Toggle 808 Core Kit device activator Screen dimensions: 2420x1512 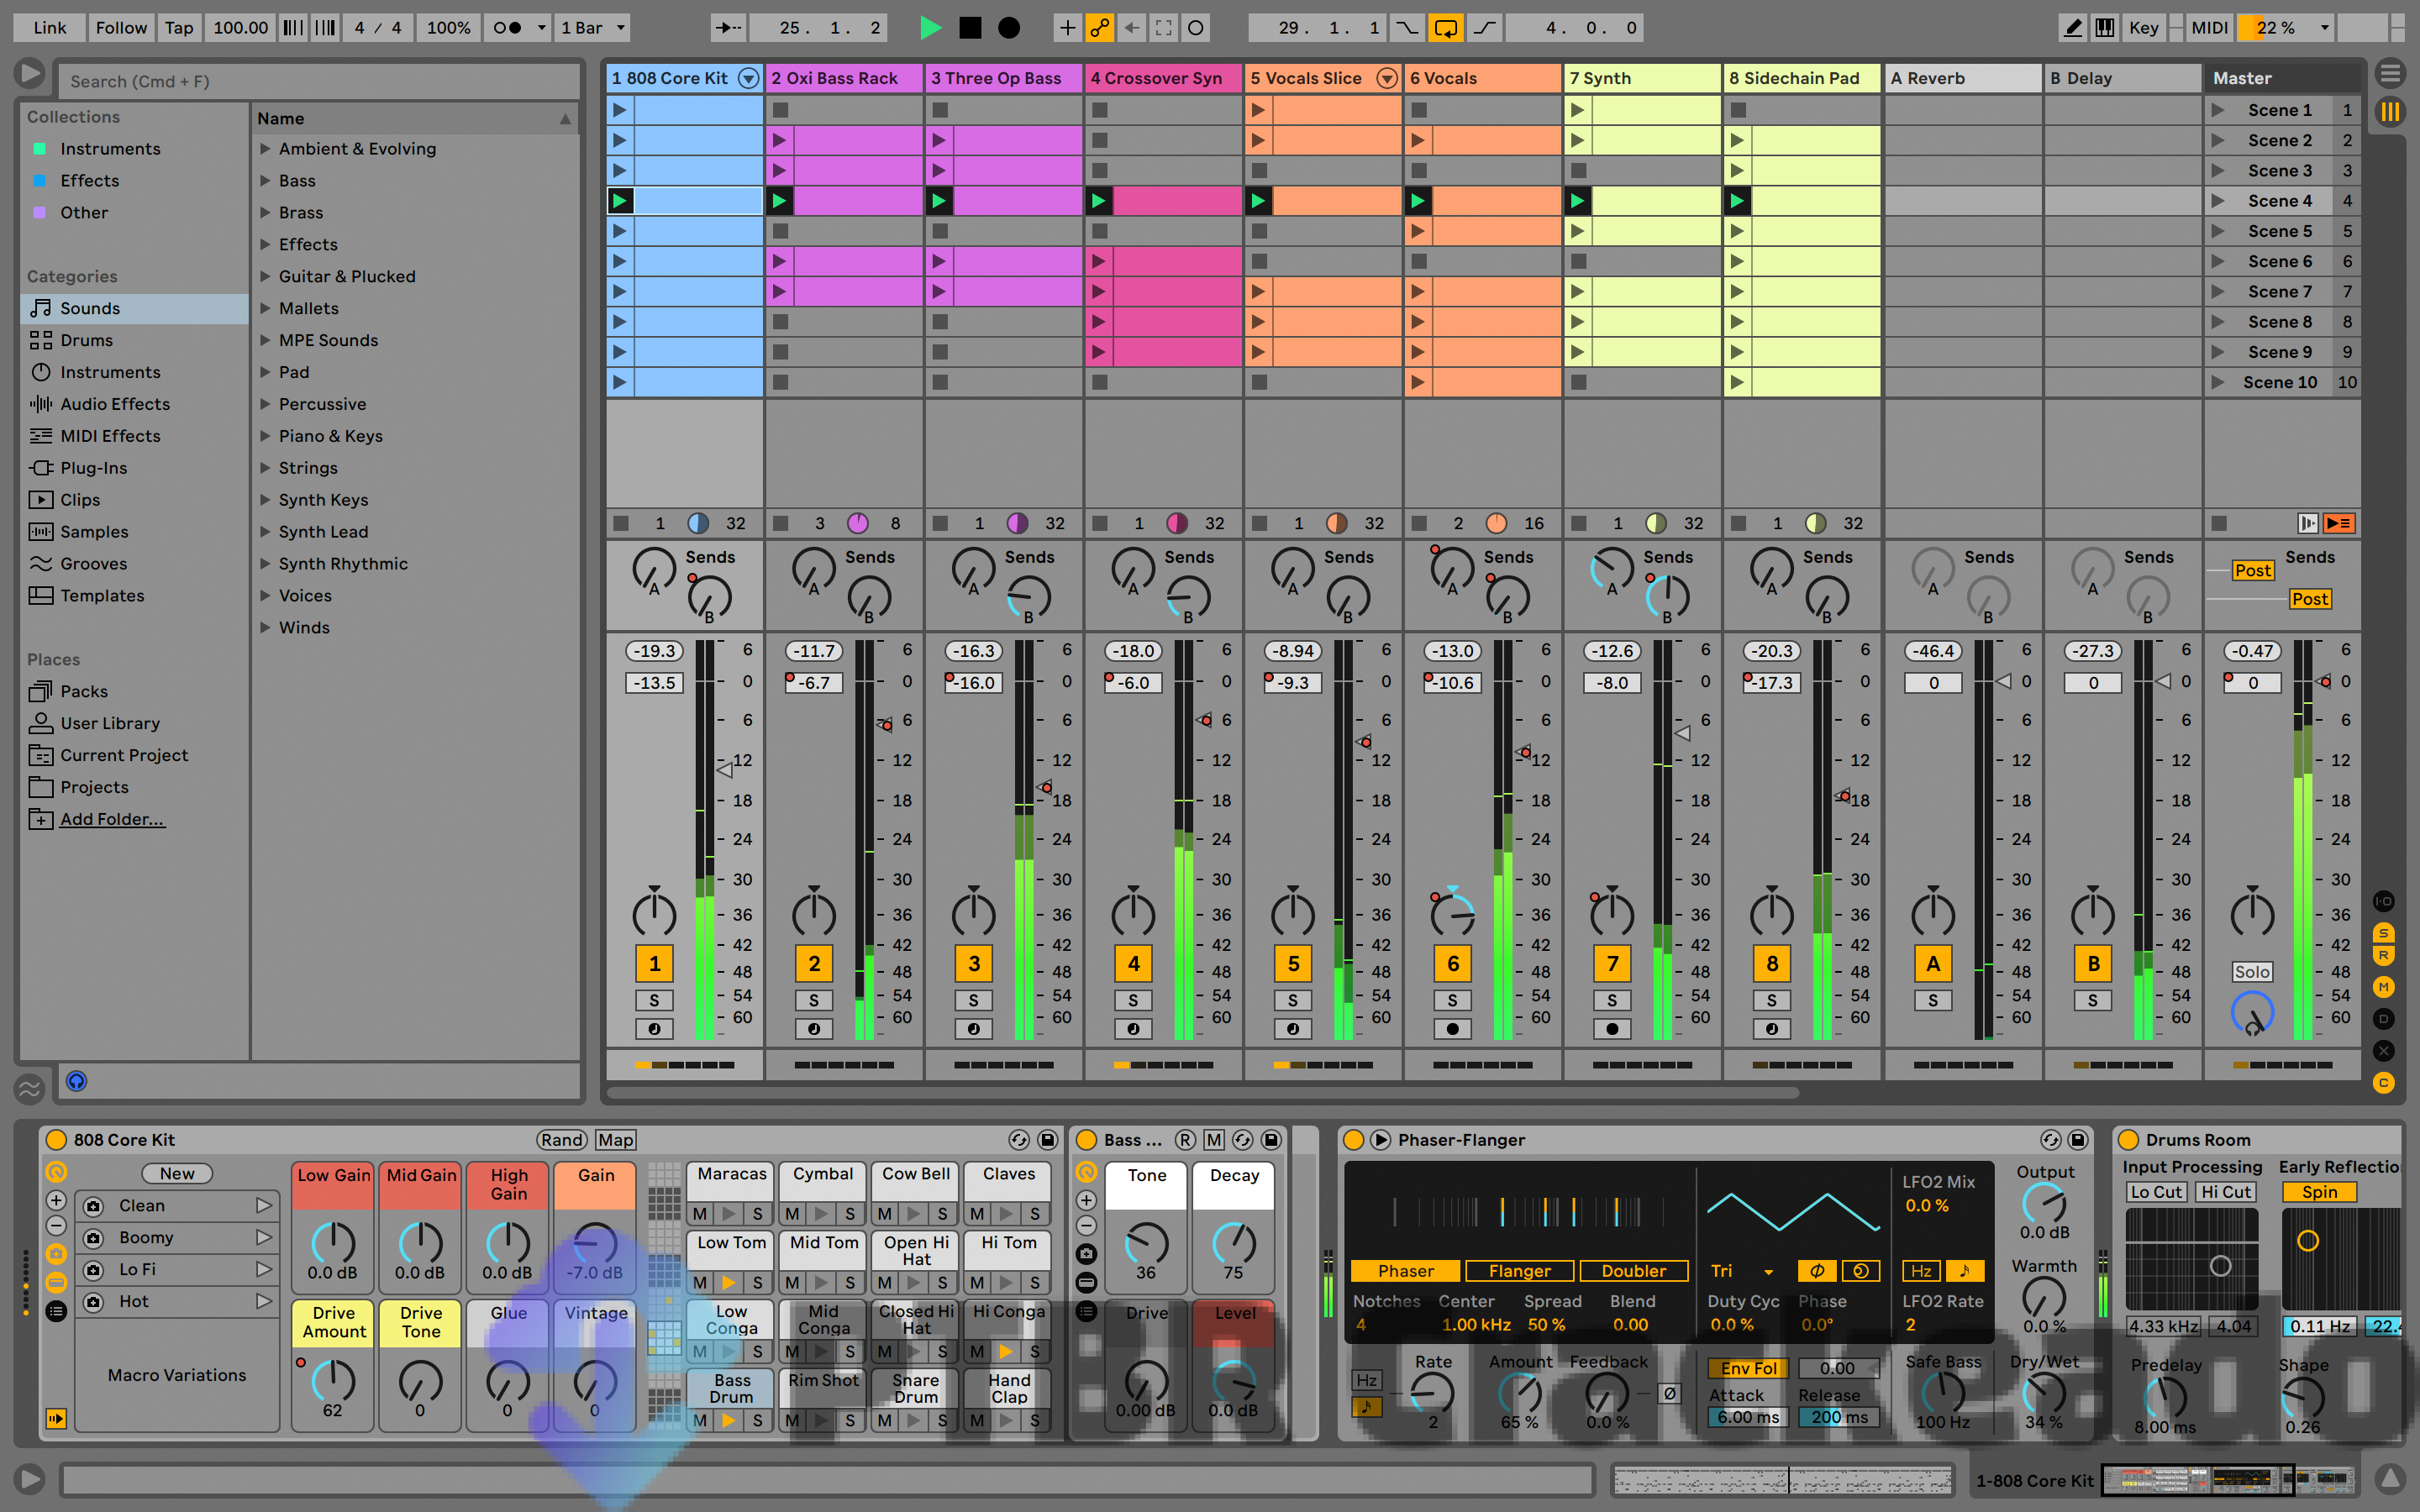coord(56,1140)
